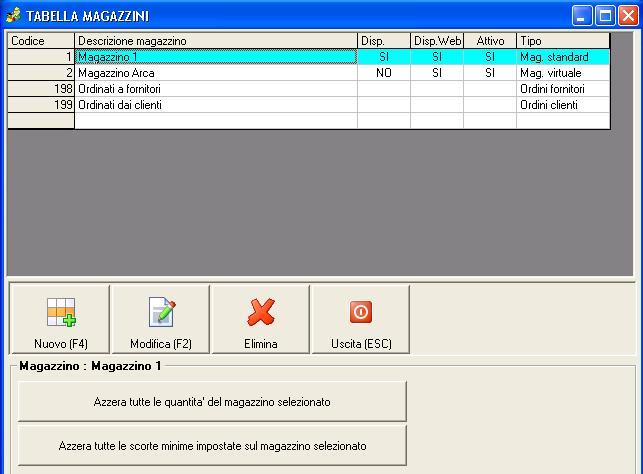This screenshot has height=474, width=643.
Task: Click code cell 1
Action: (41, 57)
